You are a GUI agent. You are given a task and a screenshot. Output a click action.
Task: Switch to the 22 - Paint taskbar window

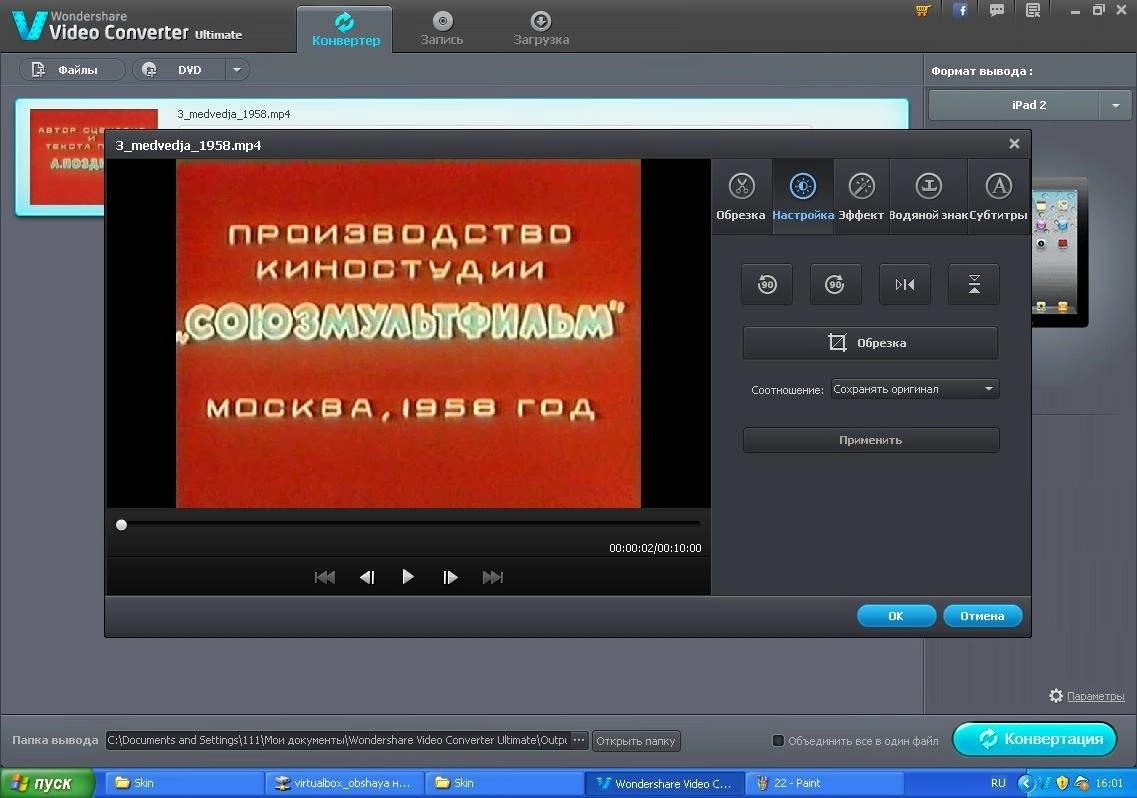[824, 783]
